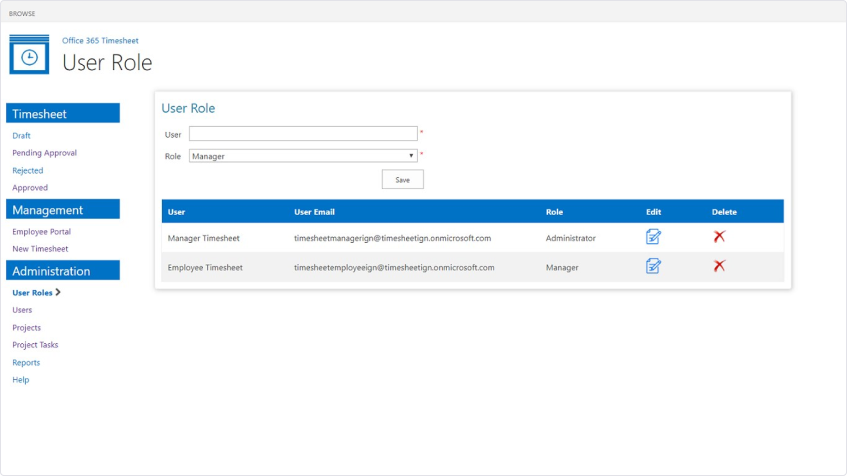Open Reports from the sidebar
The image size is (847, 476).
[x=26, y=363]
